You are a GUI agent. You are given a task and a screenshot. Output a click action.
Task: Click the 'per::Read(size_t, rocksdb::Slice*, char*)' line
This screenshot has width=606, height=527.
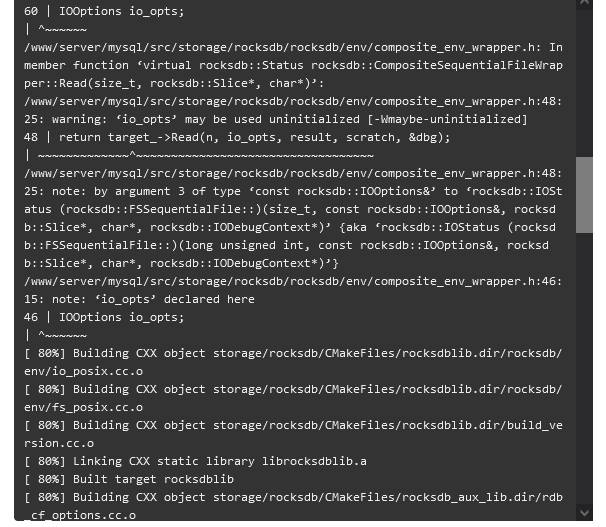[174, 83]
